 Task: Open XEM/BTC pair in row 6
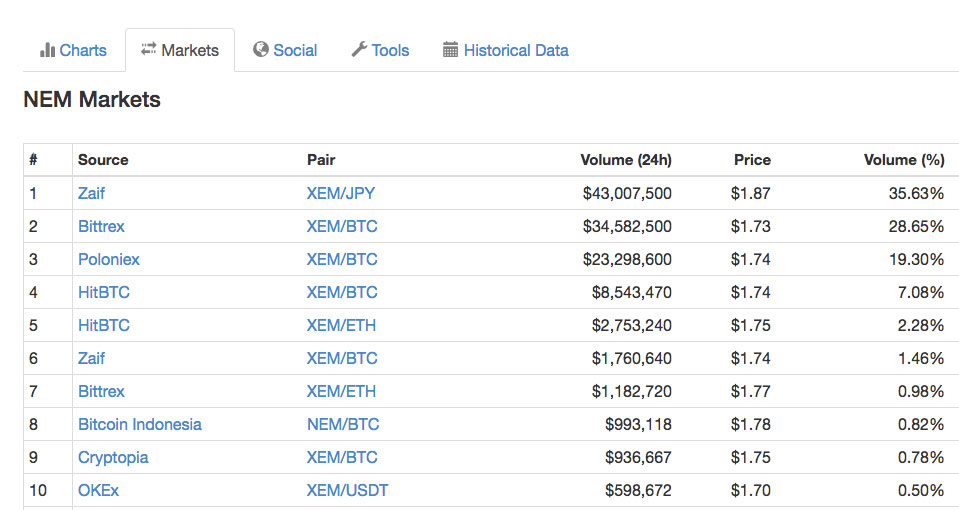click(342, 358)
